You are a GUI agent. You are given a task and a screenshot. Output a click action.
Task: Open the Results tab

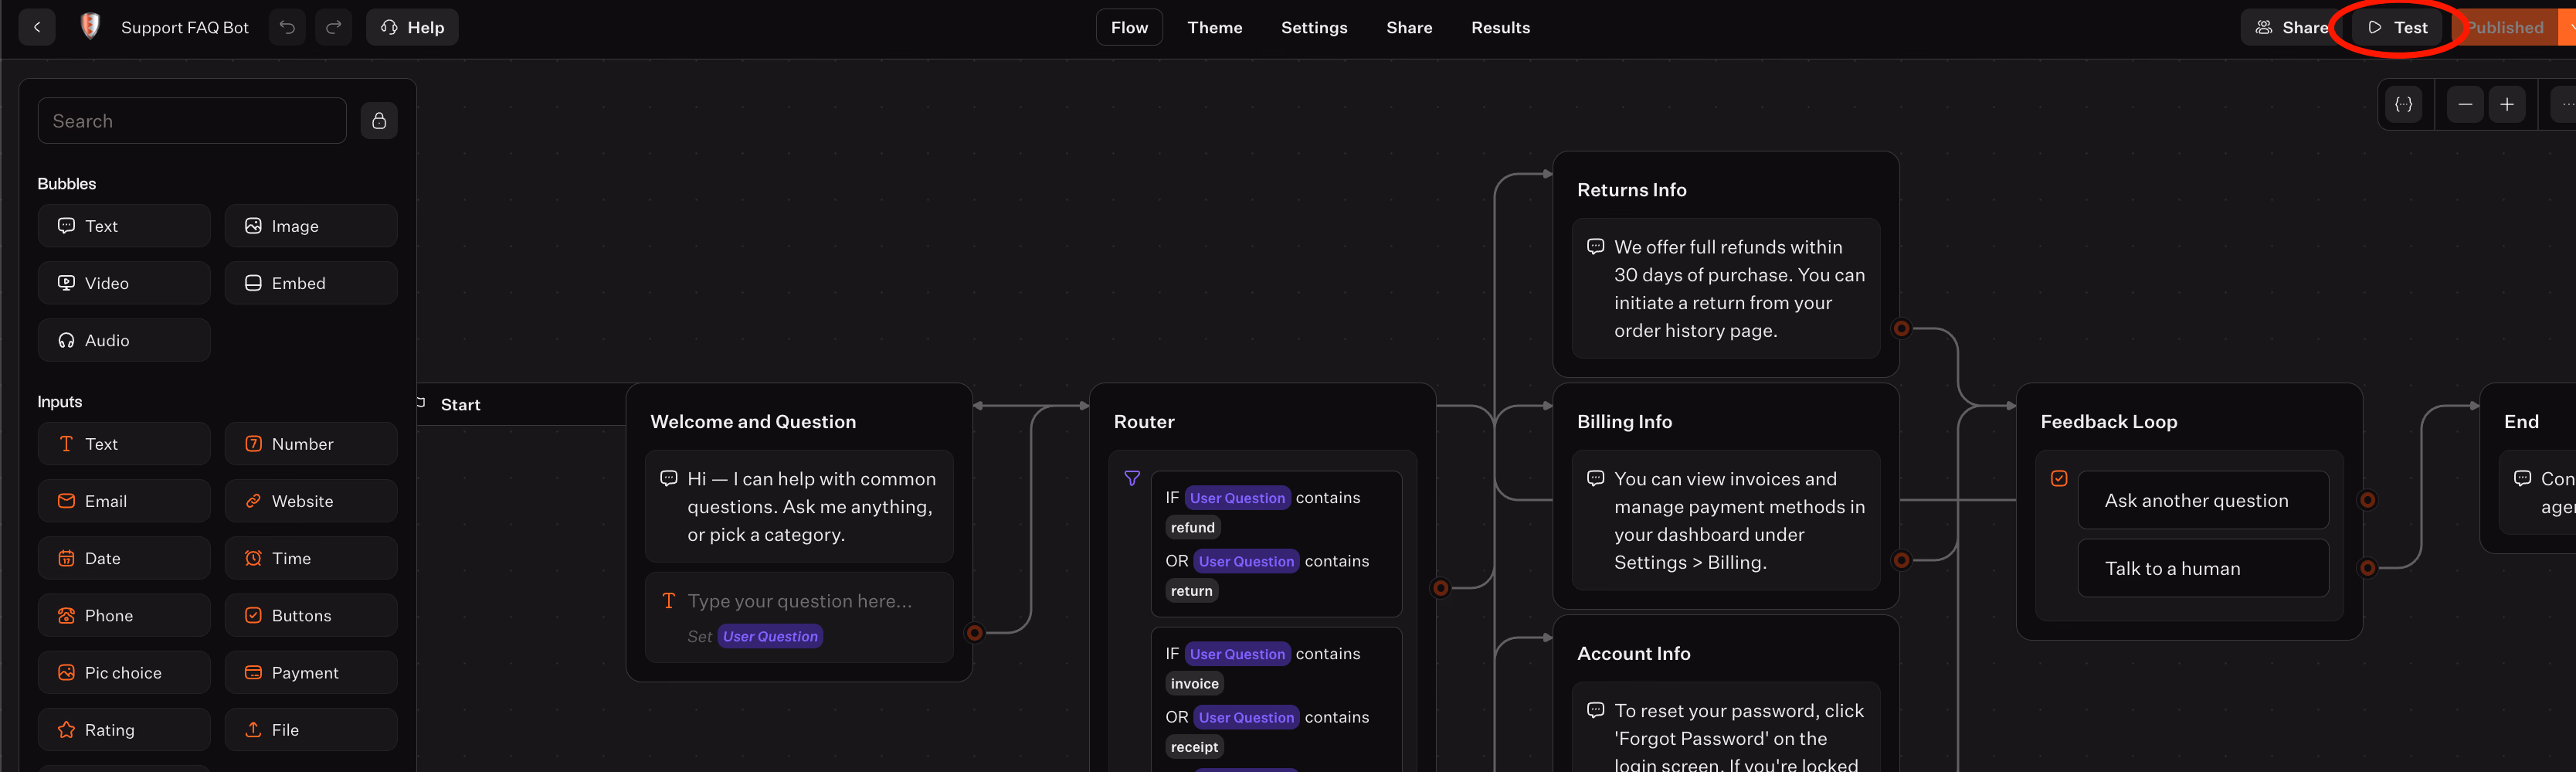pos(1500,27)
